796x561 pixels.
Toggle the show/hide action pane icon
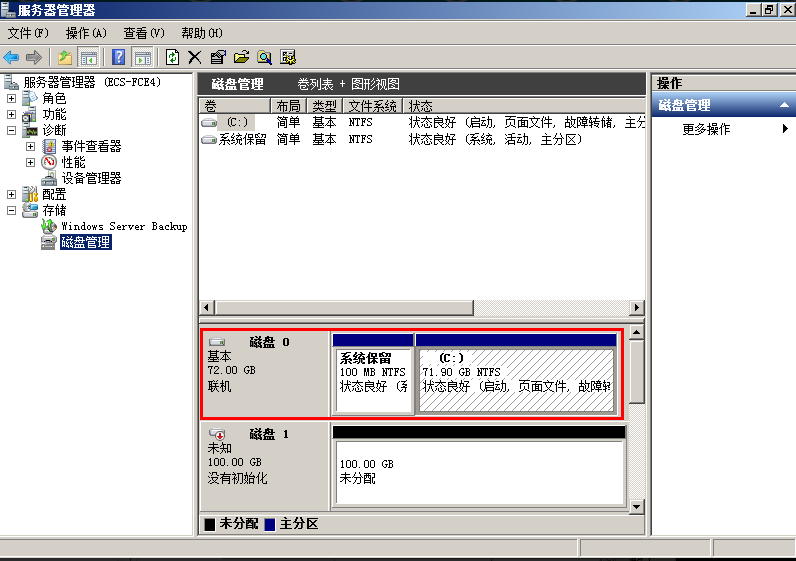[143, 58]
